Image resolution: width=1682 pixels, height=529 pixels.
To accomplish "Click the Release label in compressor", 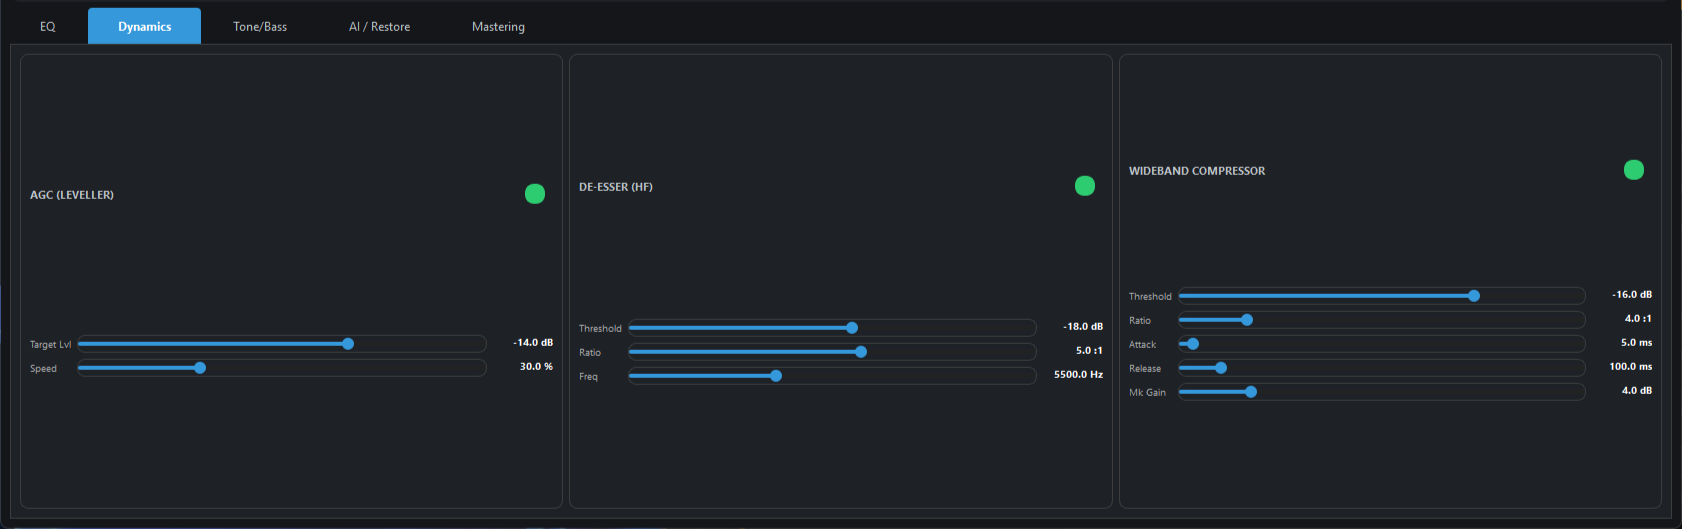I will pyautogui.click(x=1145, y=369).
